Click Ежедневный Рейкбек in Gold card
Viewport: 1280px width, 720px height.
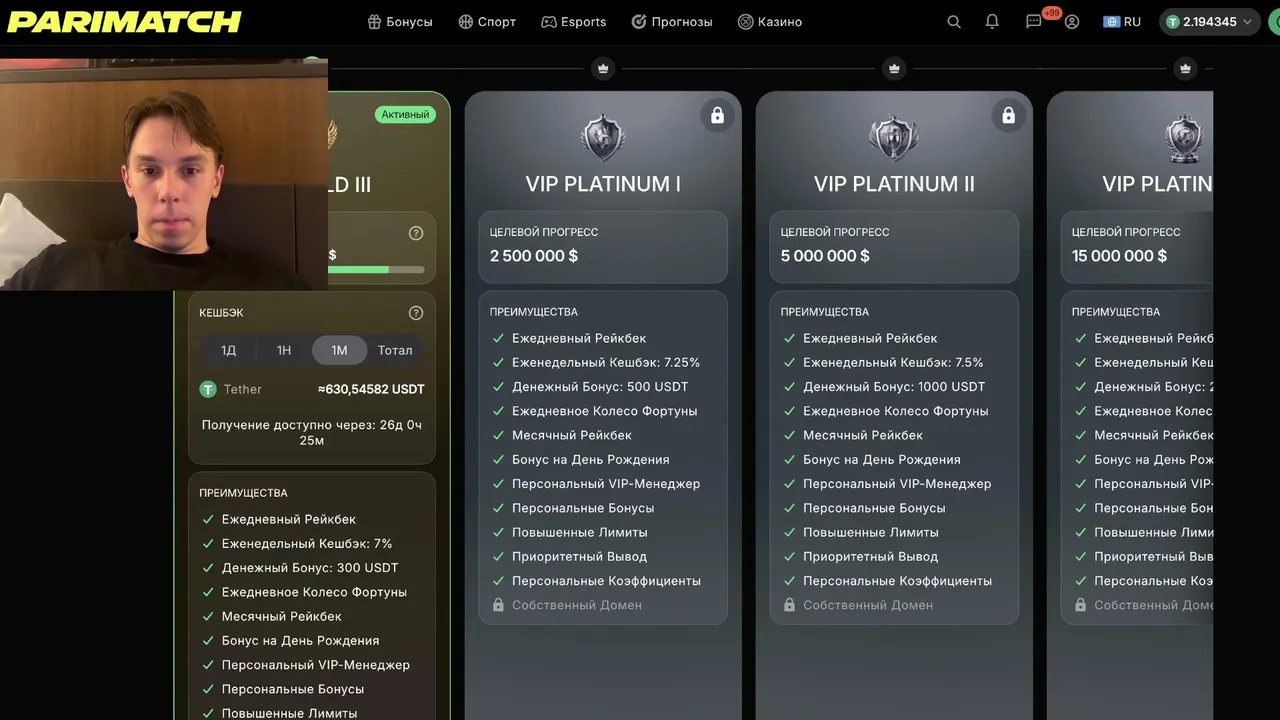point(289,519)
